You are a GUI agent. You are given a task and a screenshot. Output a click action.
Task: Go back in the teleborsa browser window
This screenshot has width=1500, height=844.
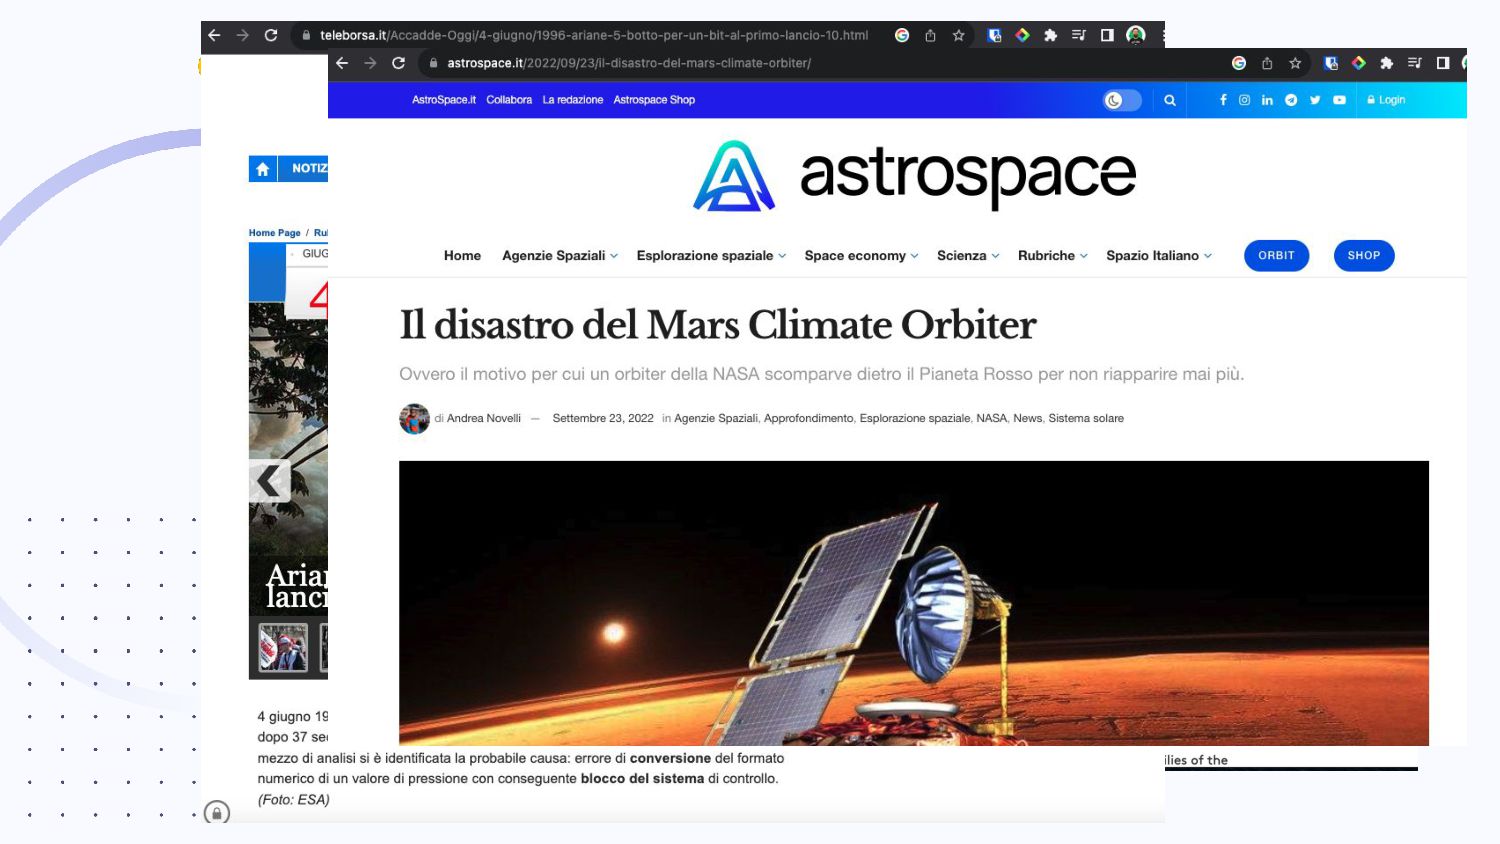click(x=214, y=35)
